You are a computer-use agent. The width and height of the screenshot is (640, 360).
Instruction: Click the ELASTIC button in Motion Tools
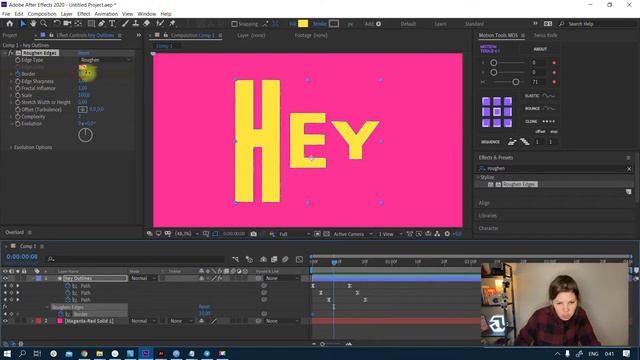click(540, 96)
